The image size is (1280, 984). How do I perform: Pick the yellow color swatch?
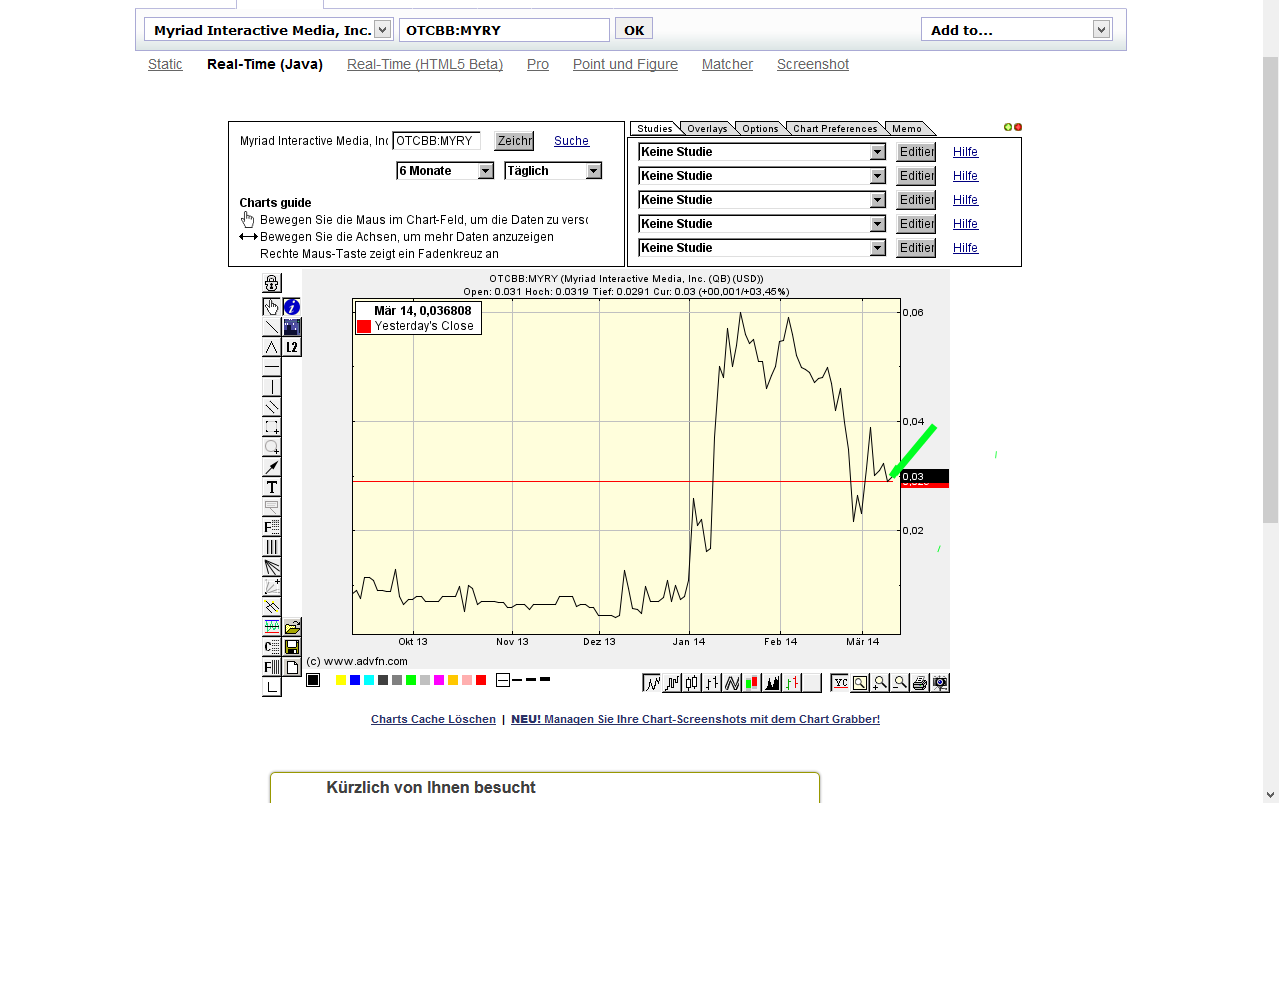341,680
